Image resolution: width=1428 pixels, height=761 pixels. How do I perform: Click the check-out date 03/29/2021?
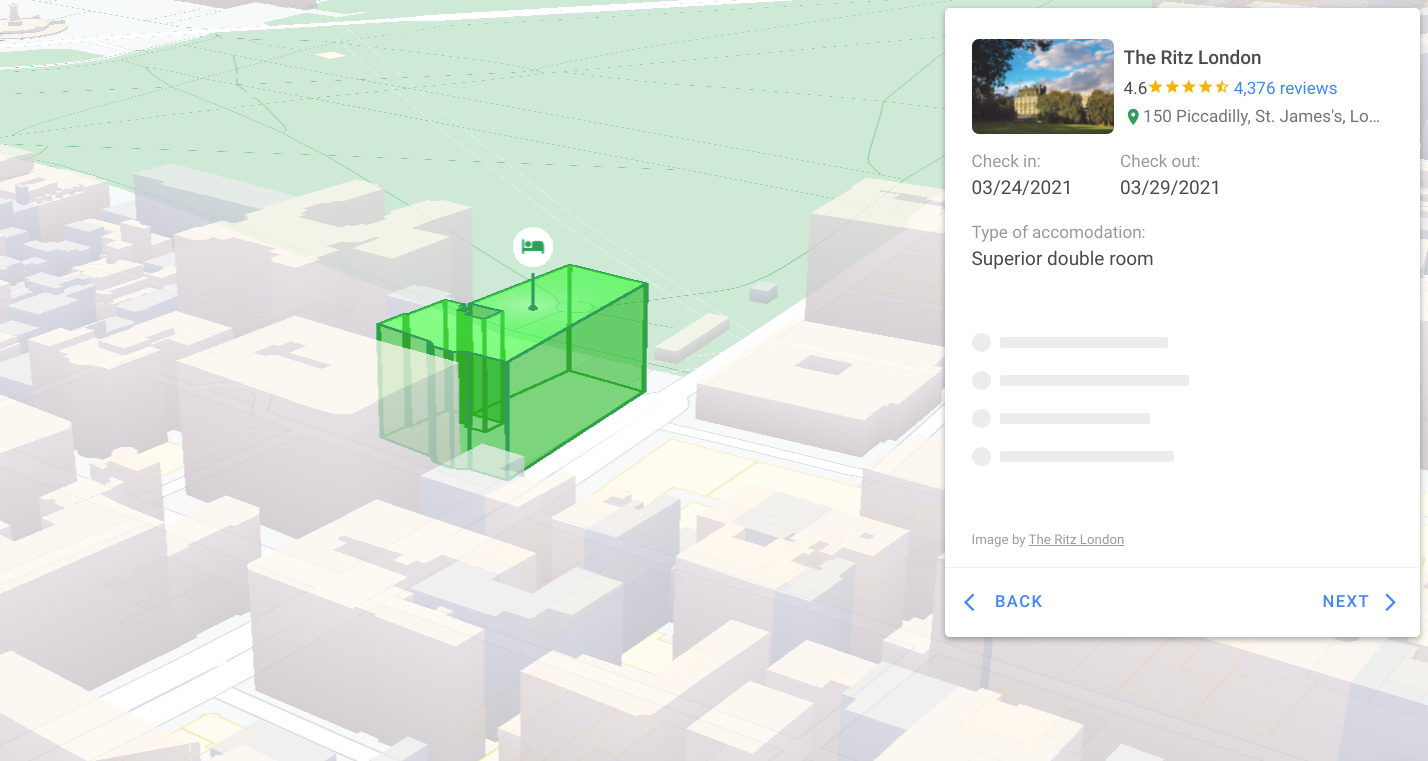1169,188
